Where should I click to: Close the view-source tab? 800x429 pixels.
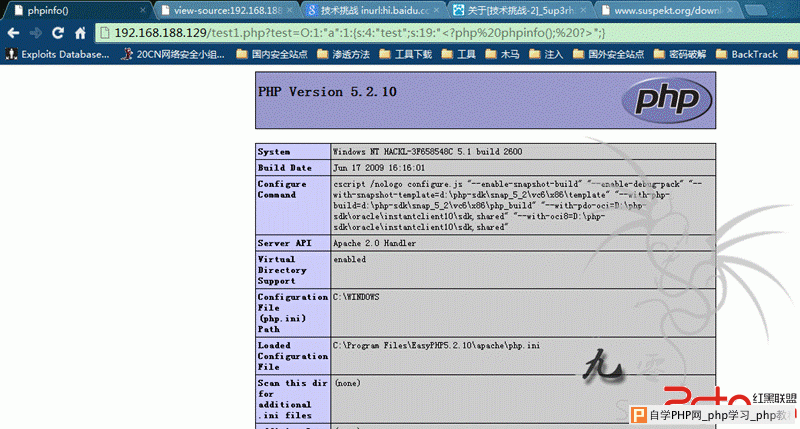(x=290, y=10)
